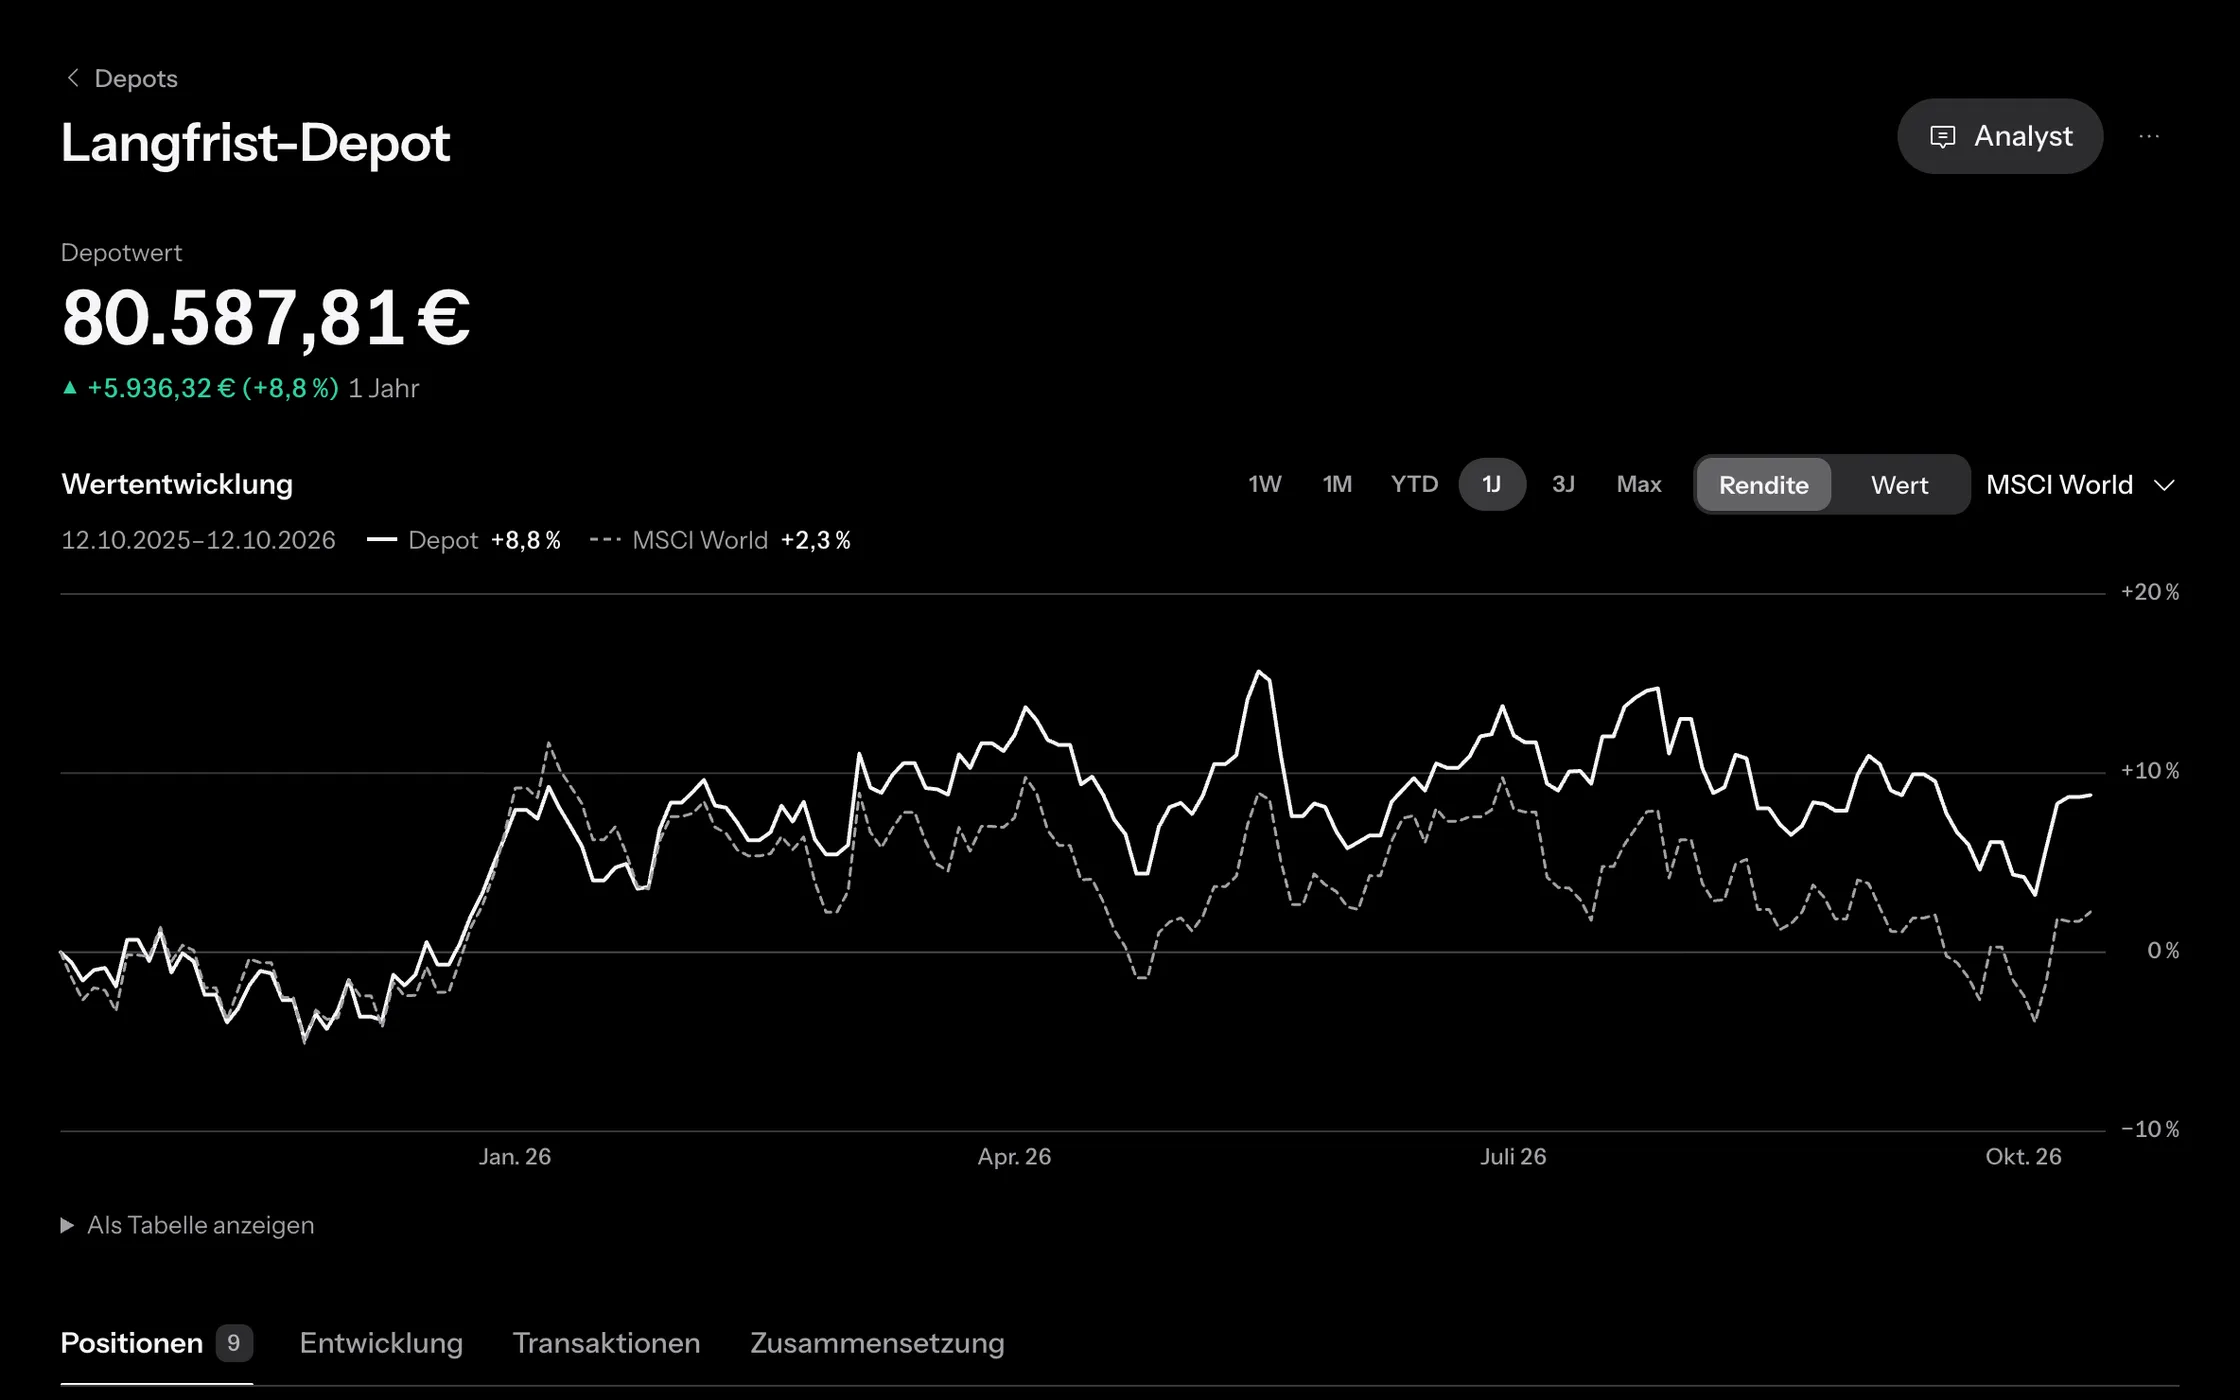Click the gain text +5.936,32 € (+8,8 %)

point(213,388)
